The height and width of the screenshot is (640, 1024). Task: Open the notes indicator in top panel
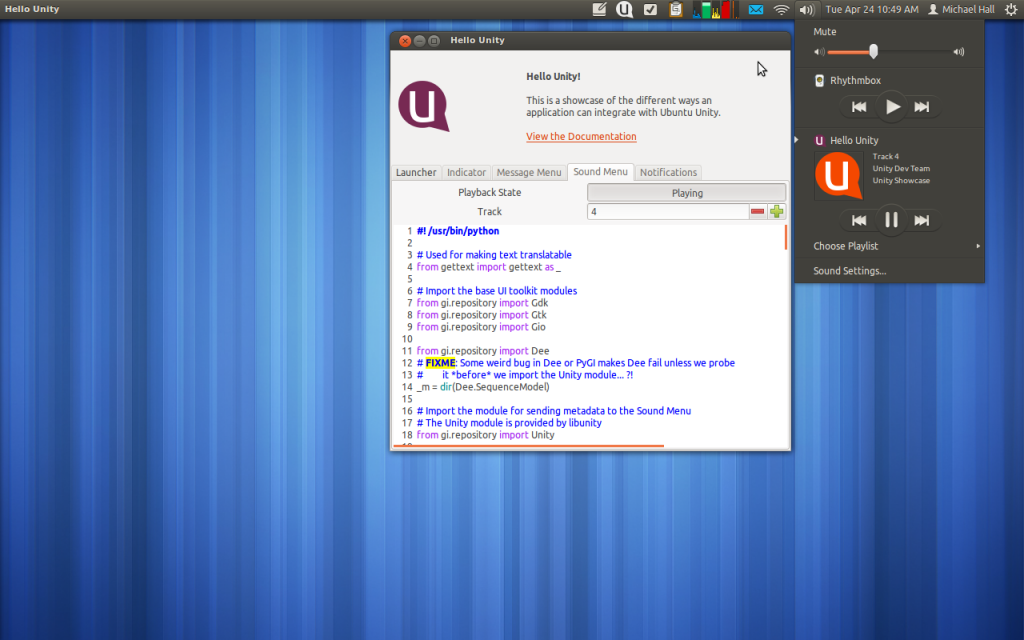coord(599,9)
